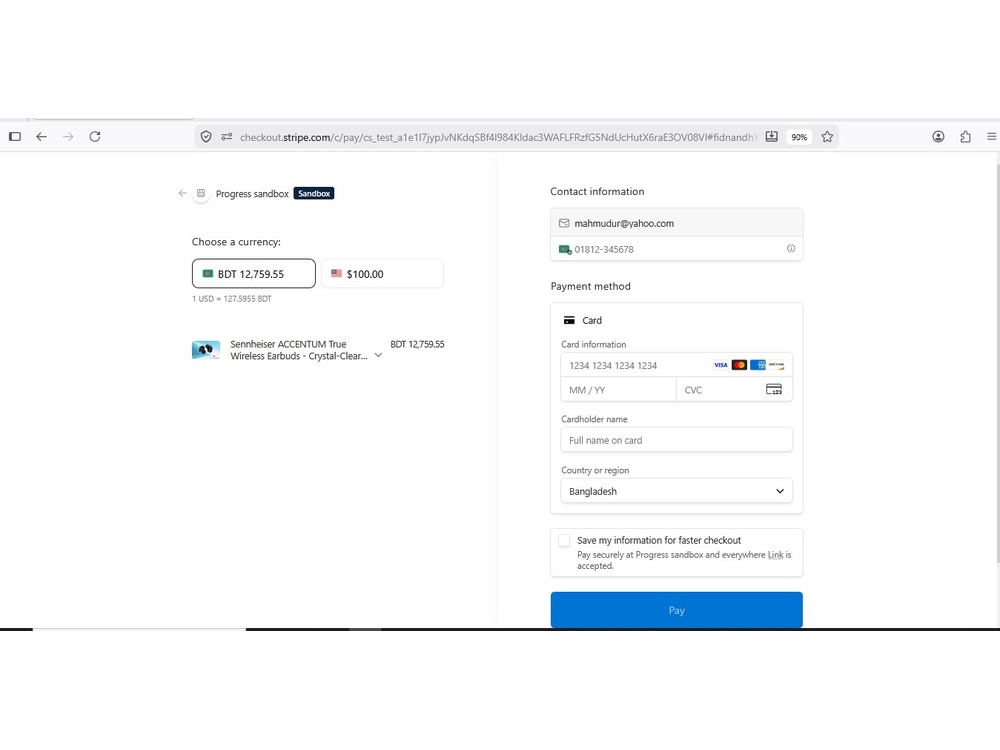Click the install app icon in address bar
Screen dimensions: 1000x750
772,136
